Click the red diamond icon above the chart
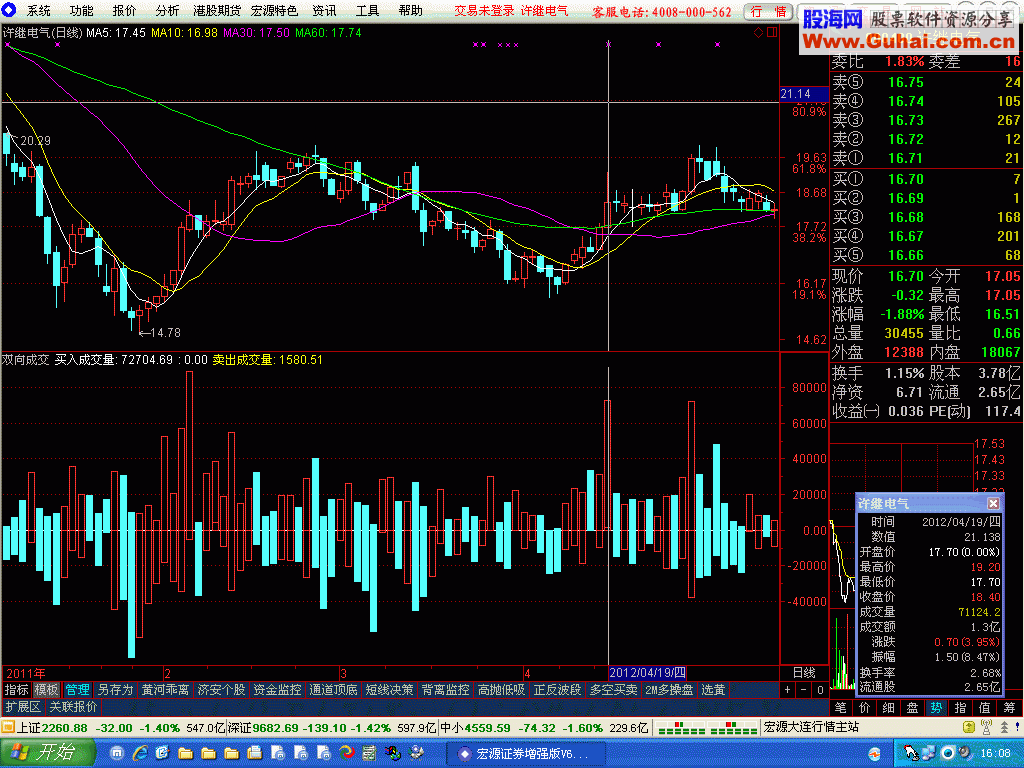This screenshot has width=1024, height=768. point(758,33)
